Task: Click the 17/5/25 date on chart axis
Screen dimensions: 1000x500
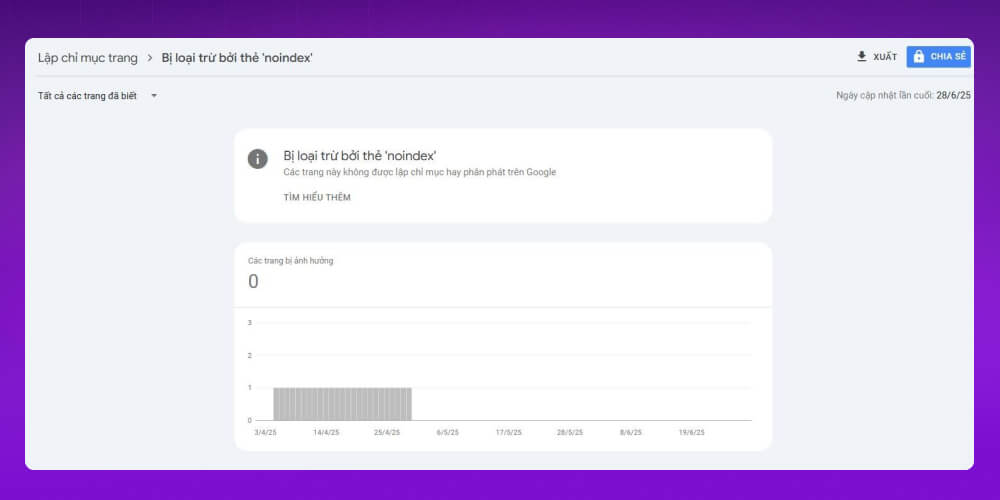Action: [509, 433]
